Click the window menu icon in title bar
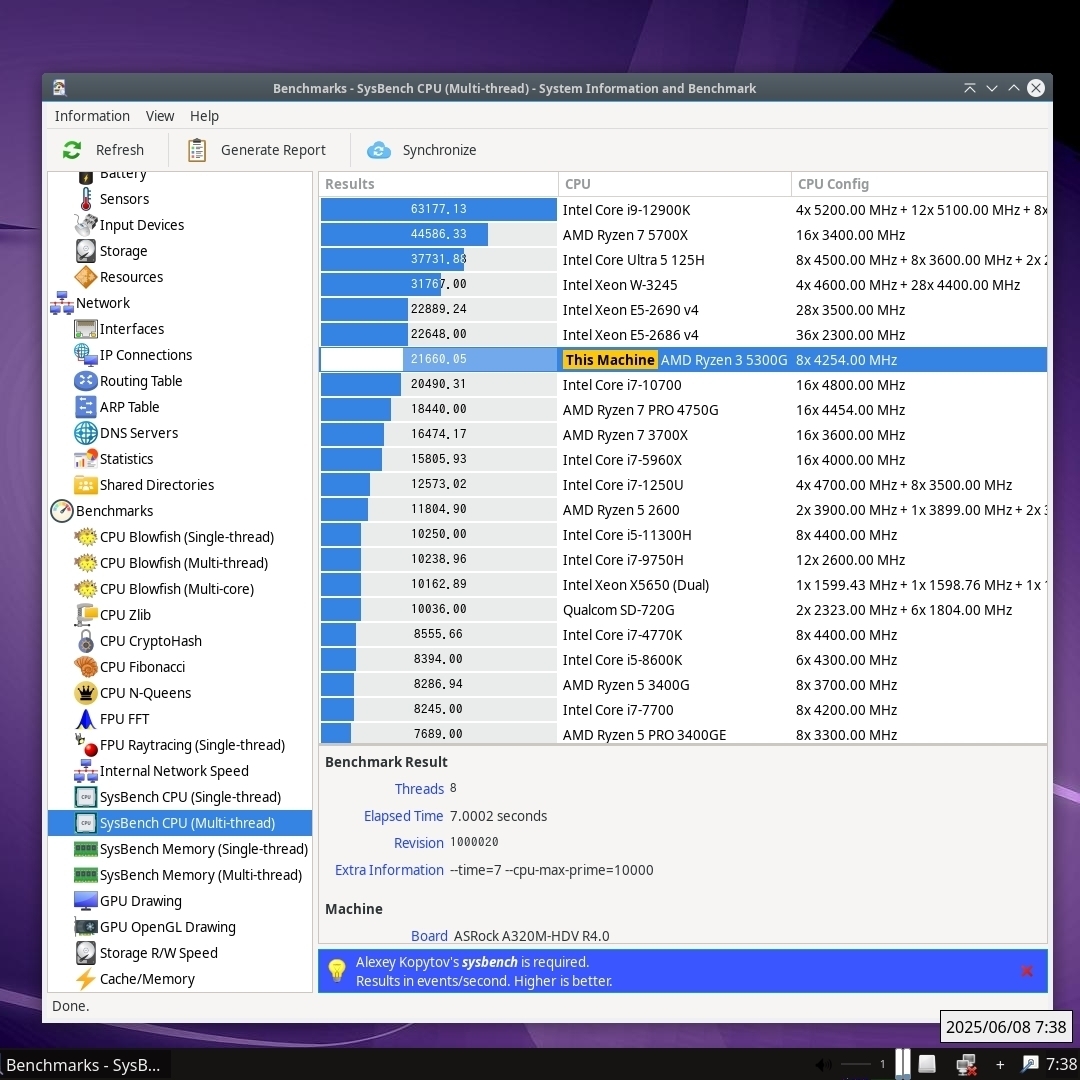Viewport: 1080px width, 1080px height. (x=59, y=87)
